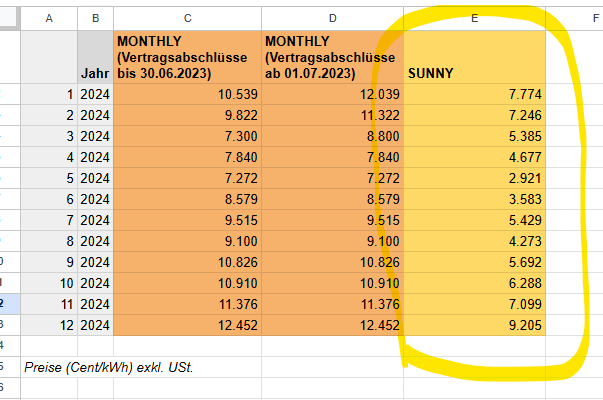Click SUNNY value 7.099
The height and width of the screenshot is (400, 603).
pos(475,304)
